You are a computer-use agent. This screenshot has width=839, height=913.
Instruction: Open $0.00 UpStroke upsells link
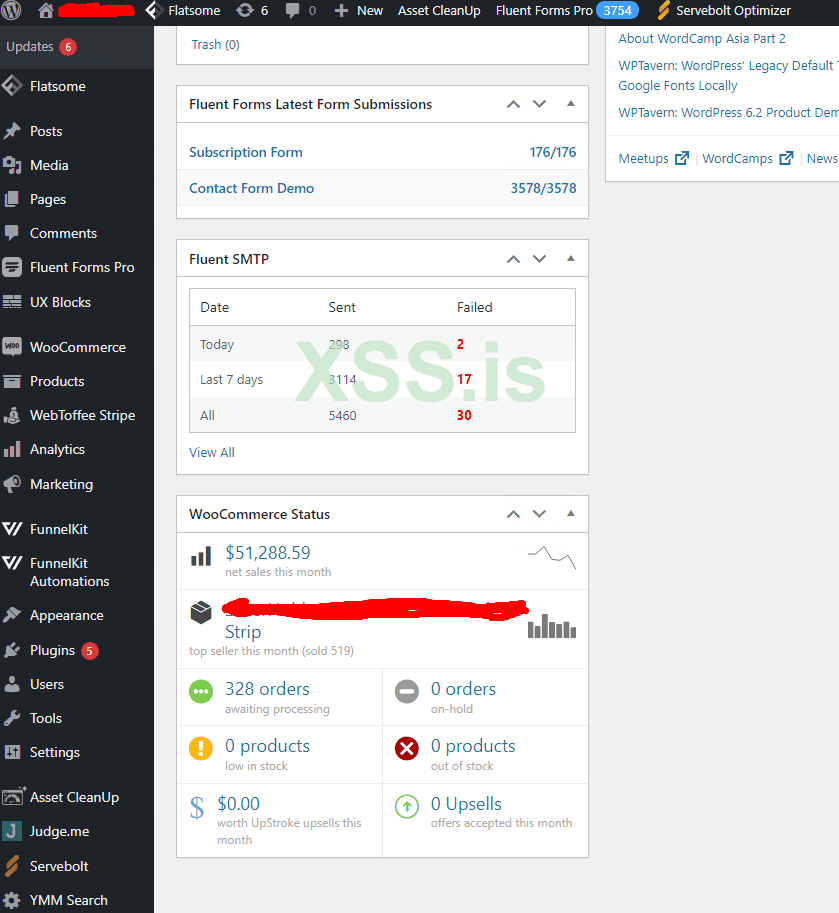239,804
